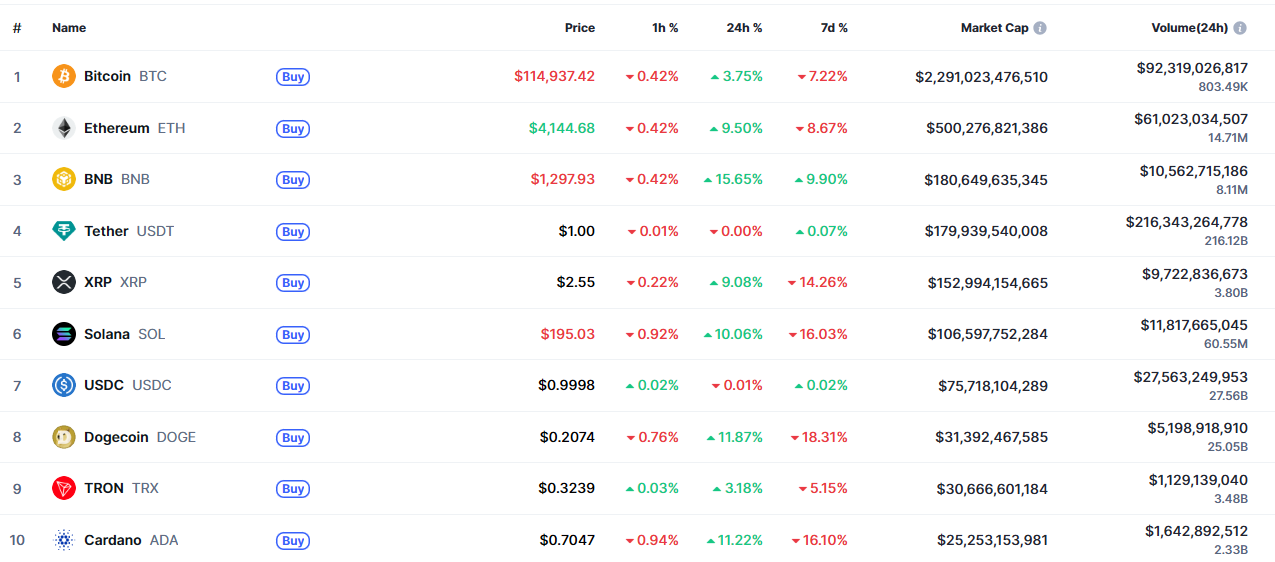Sort by the 7d % column header
The width and height of the screenshot is (1275, 562).
(x=832, y=28)
